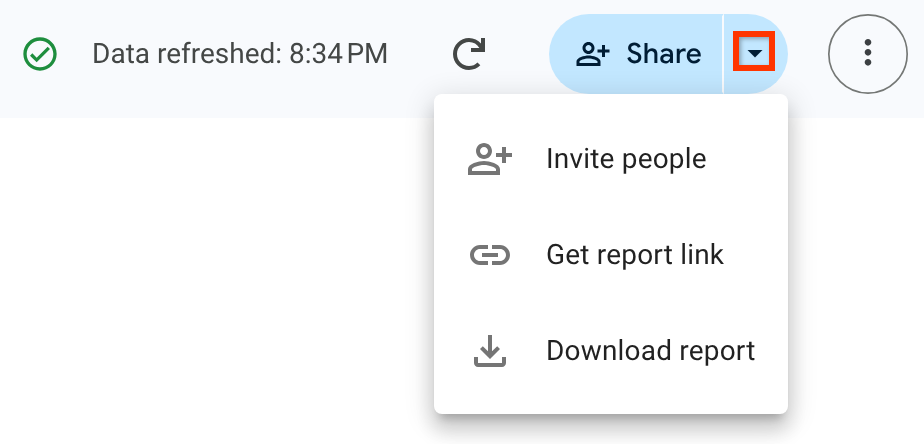Select Download report menu entry
This screenshot has height=444, width=924.
point(610,351)
